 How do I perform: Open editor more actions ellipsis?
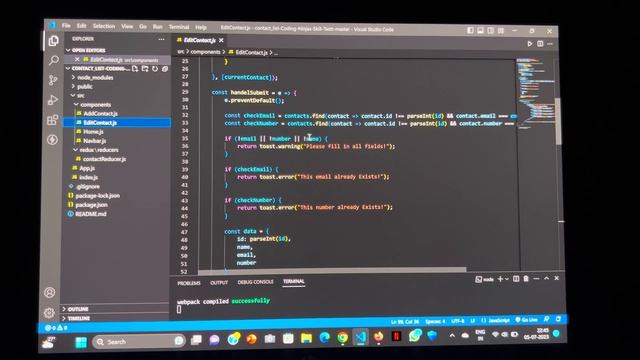pyautogui.click(x=550, y=44)
